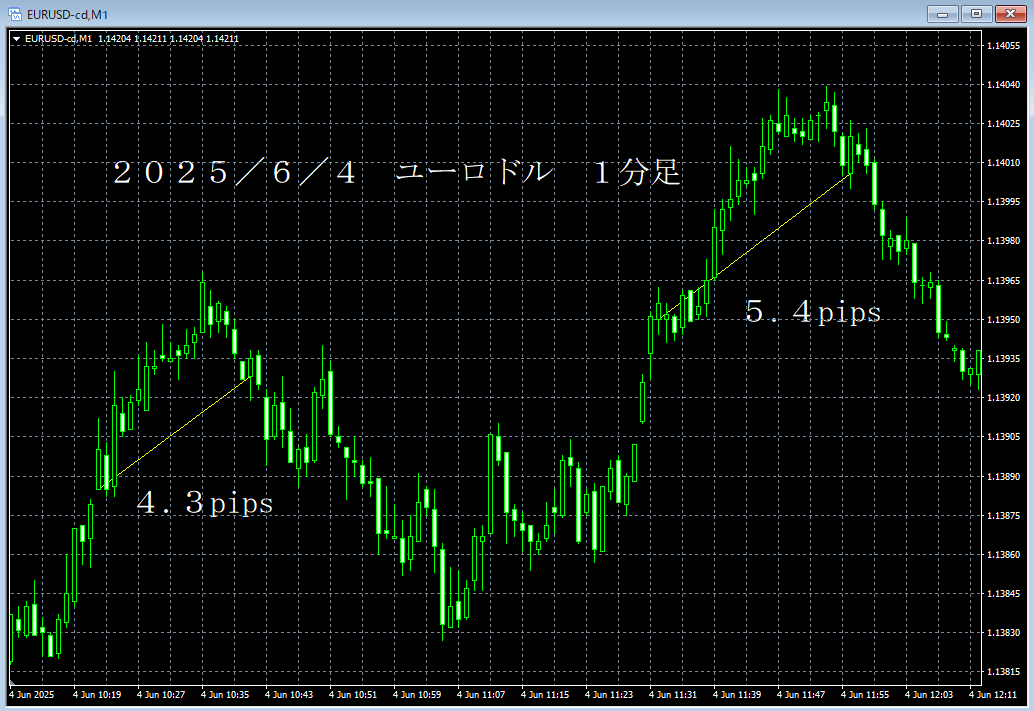Image resolution: width=1034 pixels, height=711 pixels.
Task: Click price level 1.13860 on the price scale
Action: [x=1003, y=554]
